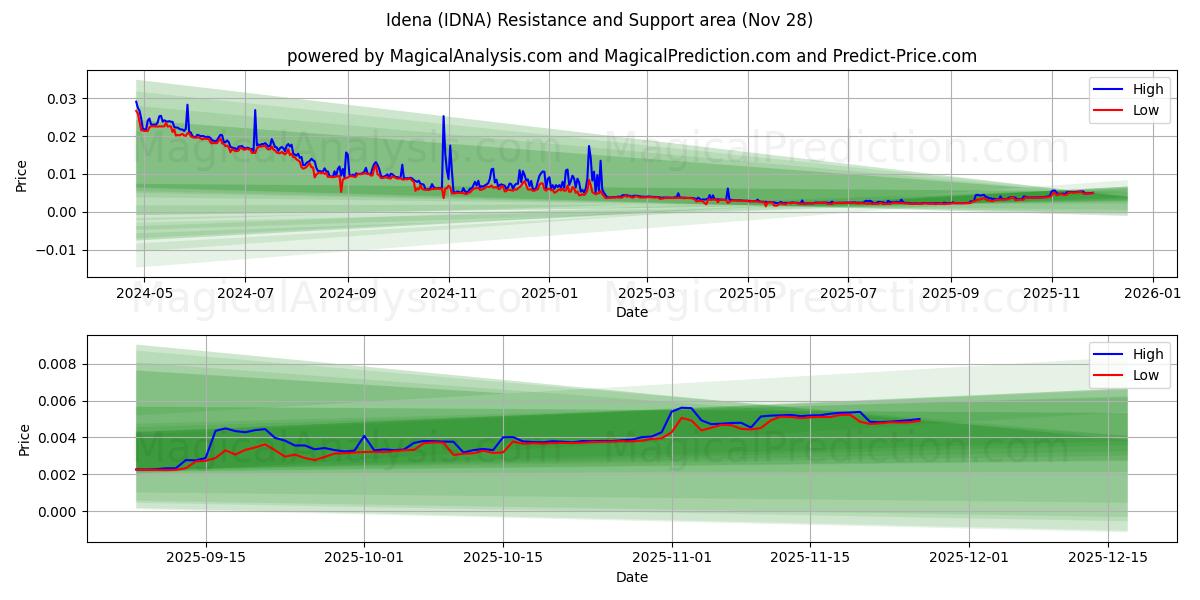
Task: Select the High legend entry in the top chart
Action: coord(1147,89)
